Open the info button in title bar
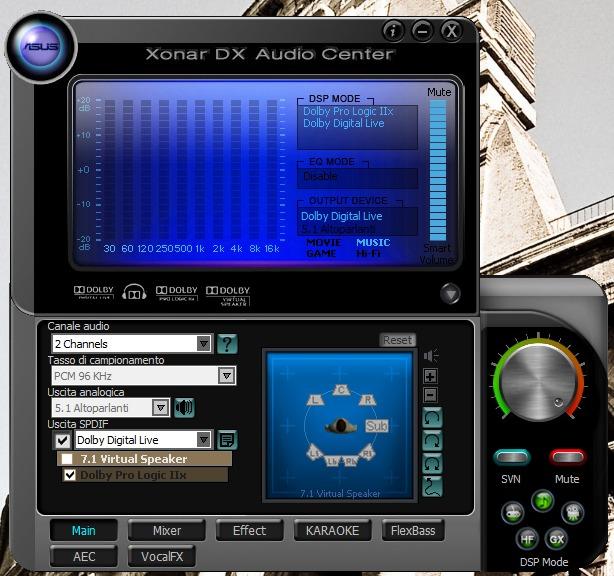 tap(393, 31)
